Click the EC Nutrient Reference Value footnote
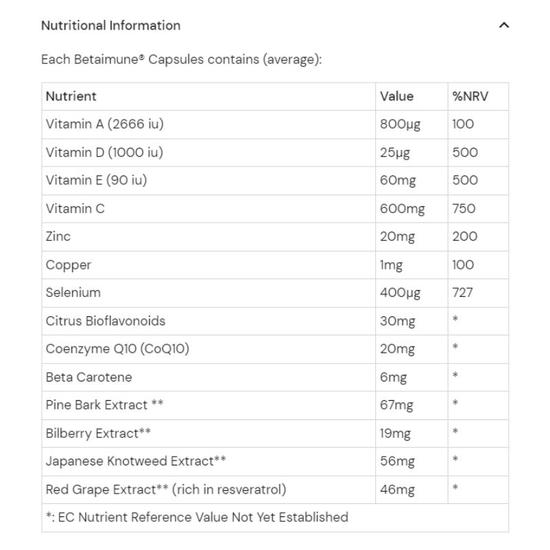Viewport: 550px width, 550px height. point(197,517)
